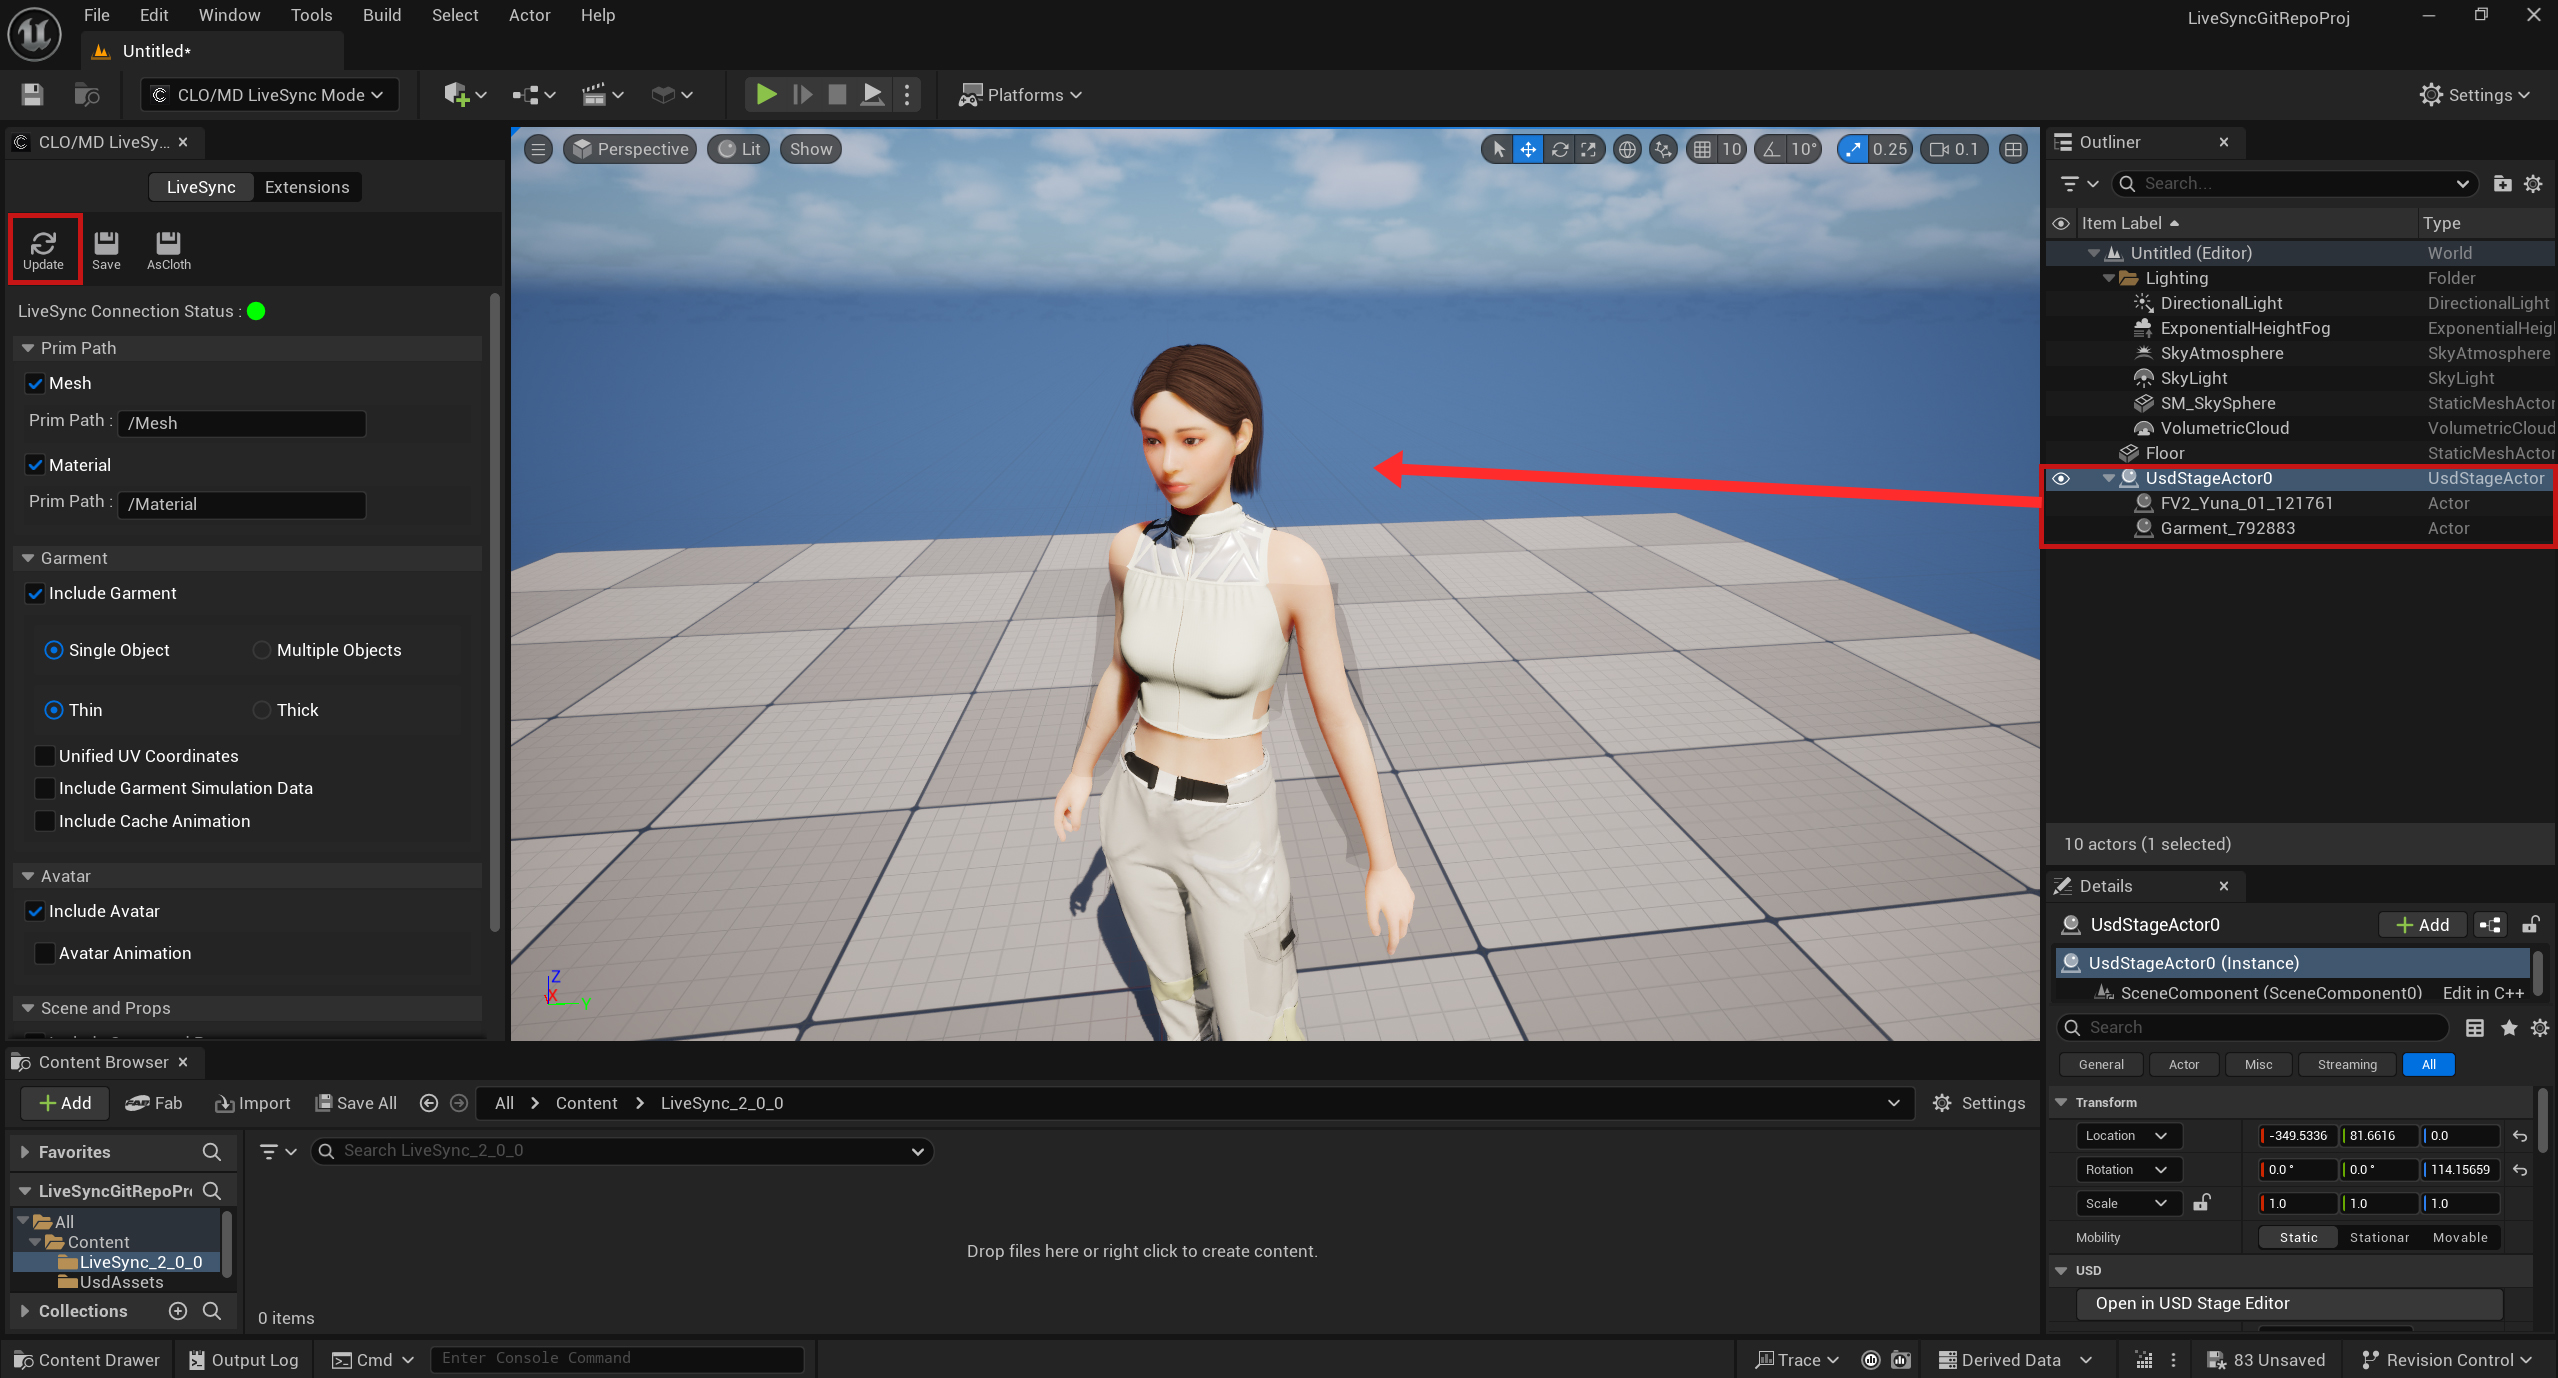Click the LiveSync Update icon

coord(43,250)
